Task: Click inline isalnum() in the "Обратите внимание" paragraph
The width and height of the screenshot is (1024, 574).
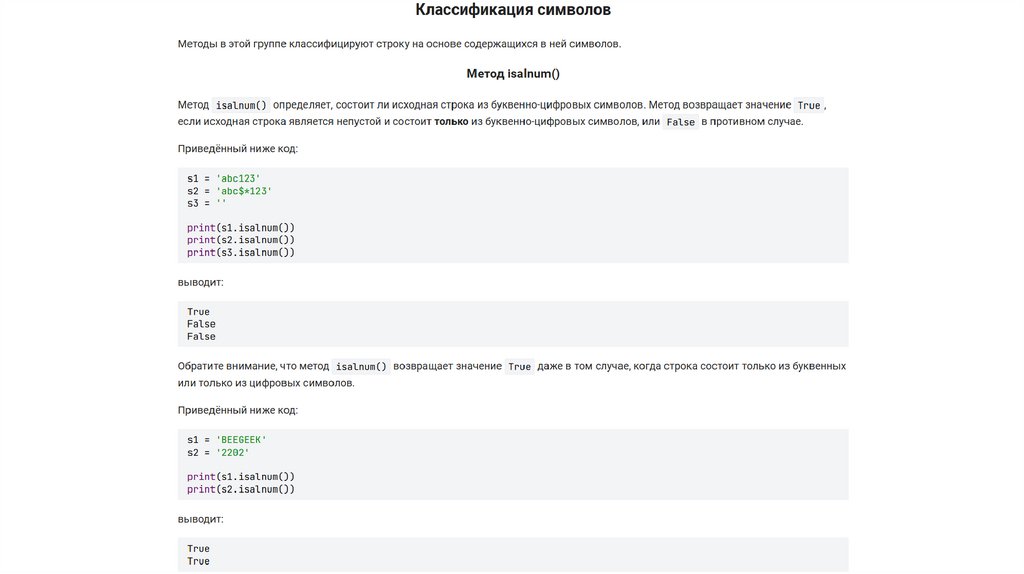Action: tap(360, 367)
